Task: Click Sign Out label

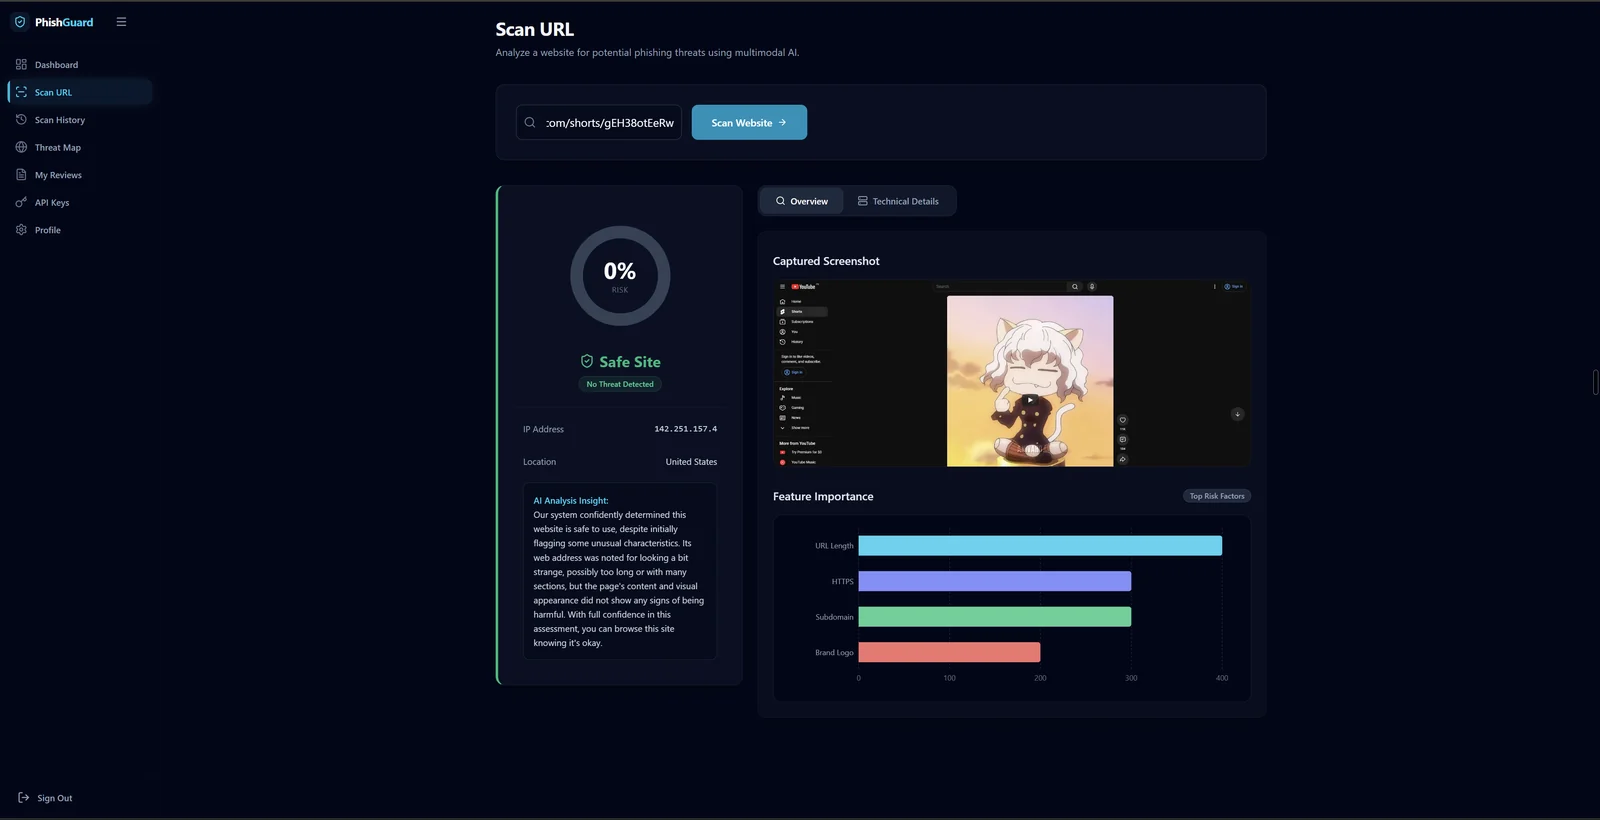Action: (x=55, y=798)
